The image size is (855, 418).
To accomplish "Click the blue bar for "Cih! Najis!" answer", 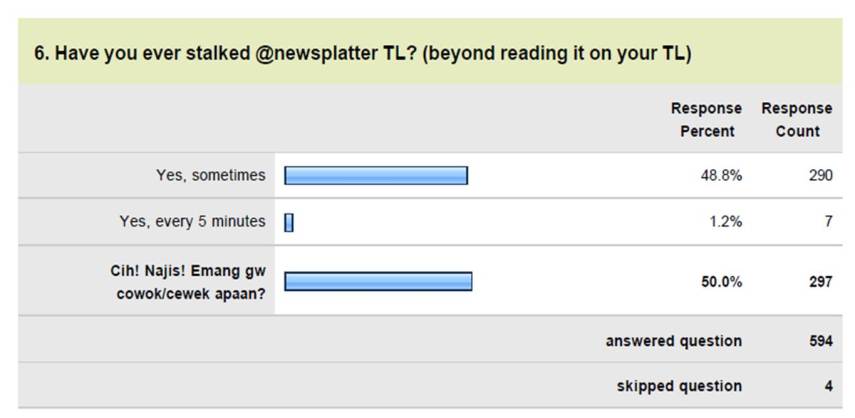I will tap(378, 282).
